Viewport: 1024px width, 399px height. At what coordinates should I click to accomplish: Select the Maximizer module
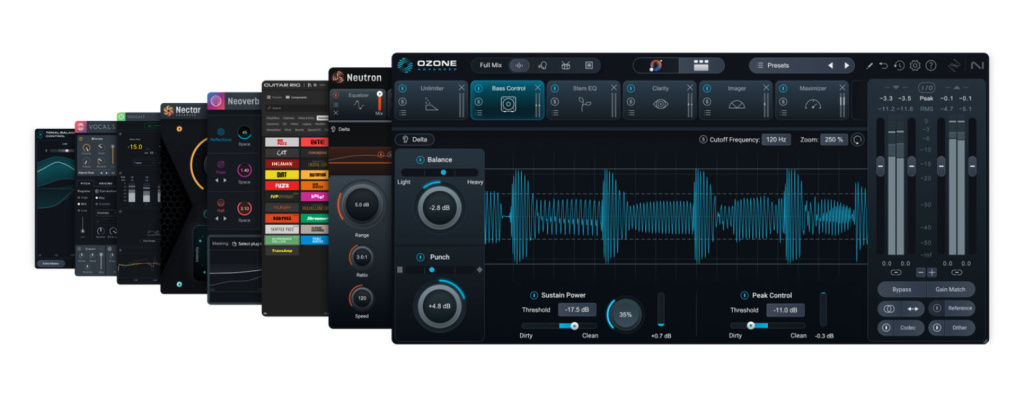pyautogui.click(x=812, y=101)
